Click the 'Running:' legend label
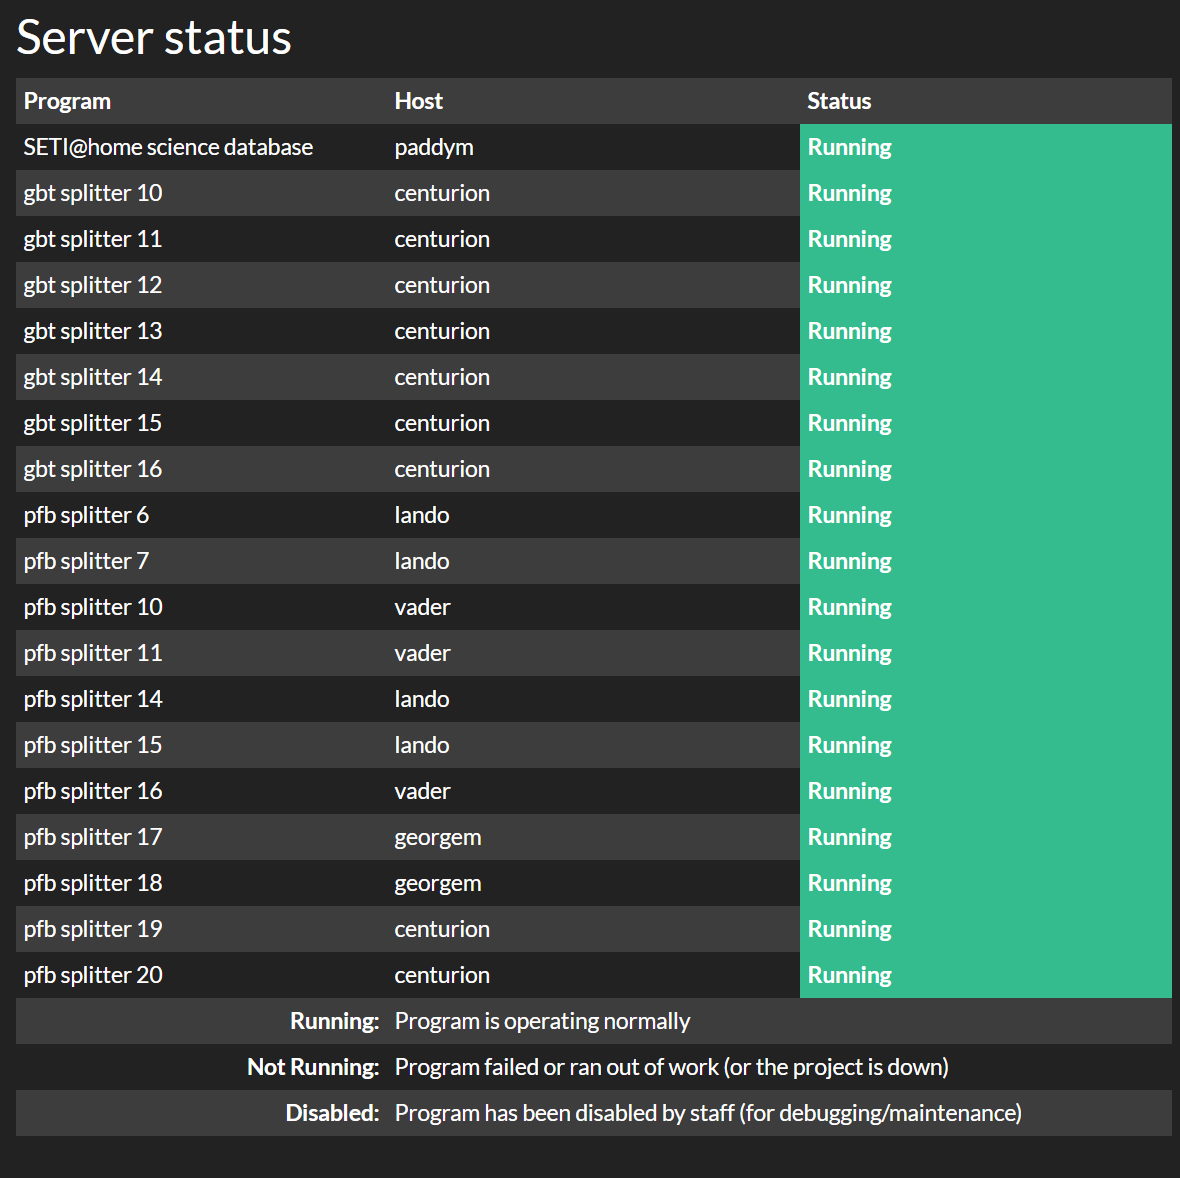Screen dimensions: 1180x1178 [x=334, y=1021]
